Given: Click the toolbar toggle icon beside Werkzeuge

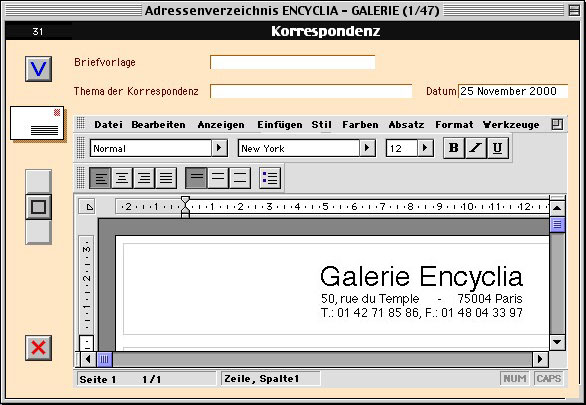Looking at the screenshot, I should pos(557,124).
